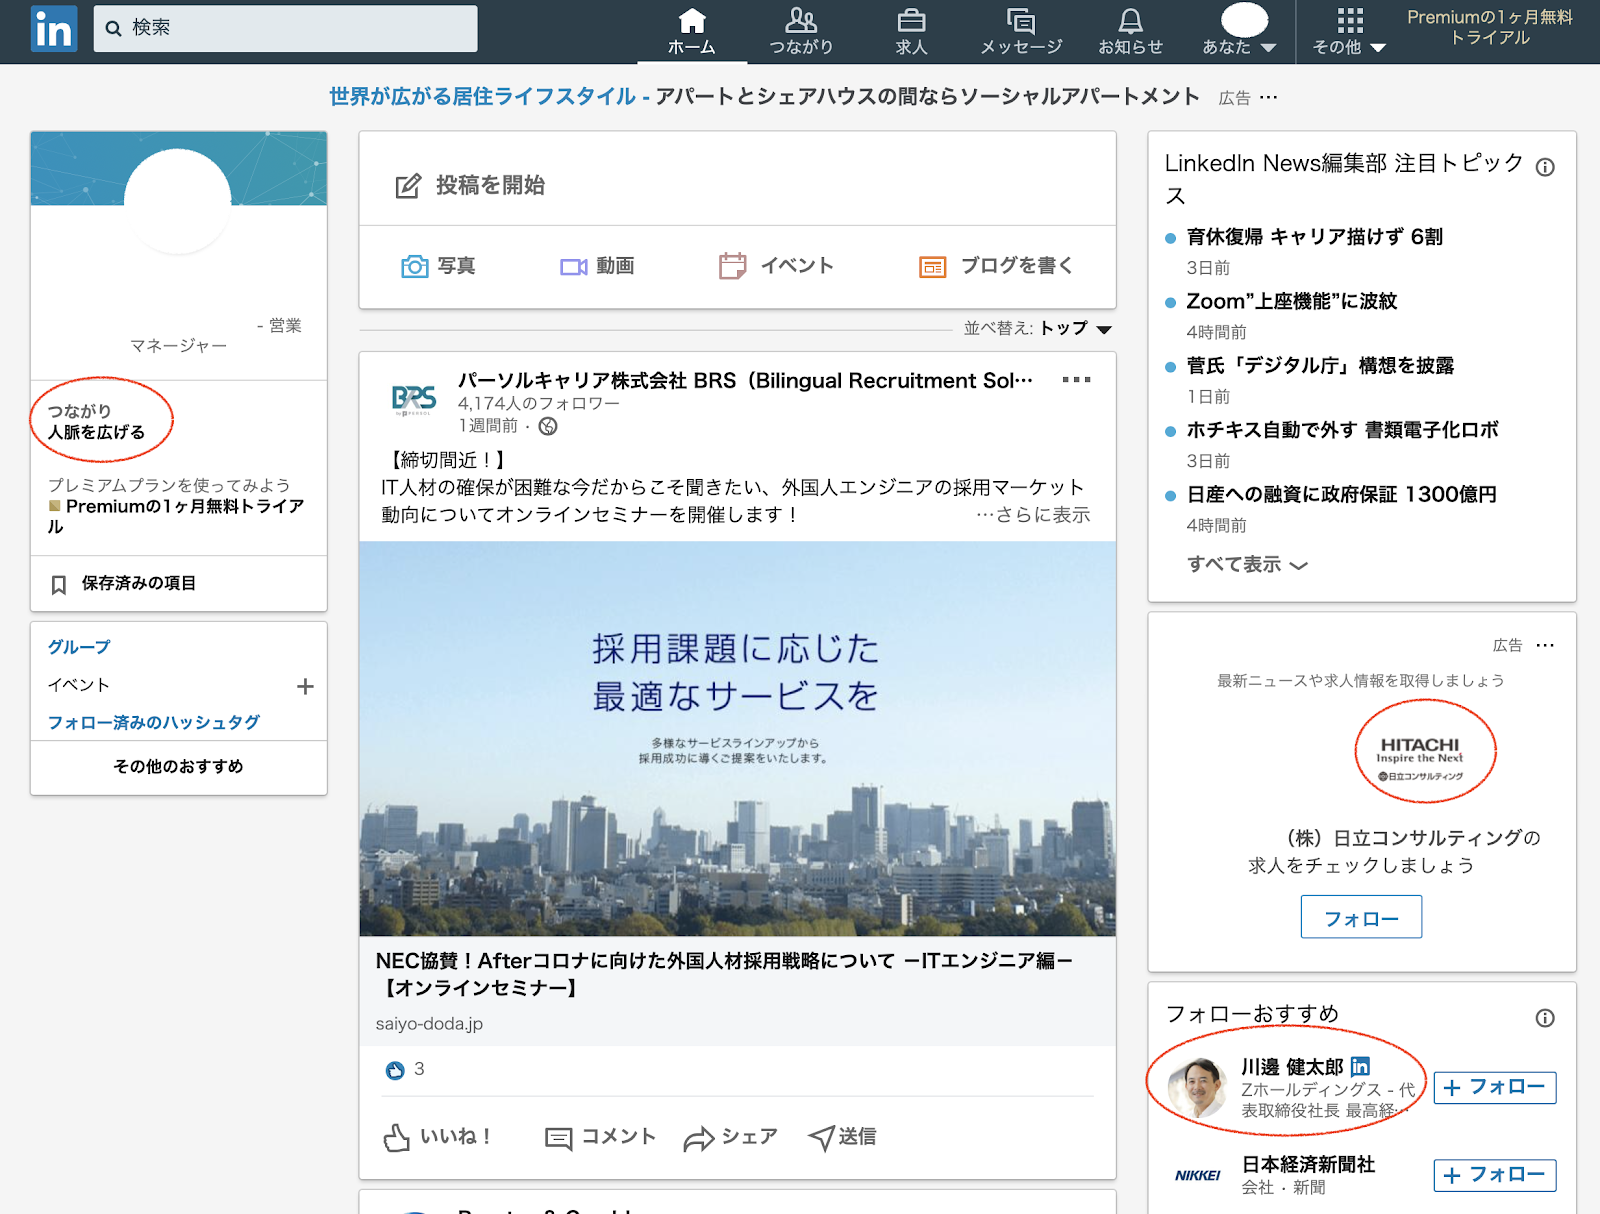
Task: Click Premiumの1ヶ月無料トライアル link in header
Action: tap(1490, 27)
